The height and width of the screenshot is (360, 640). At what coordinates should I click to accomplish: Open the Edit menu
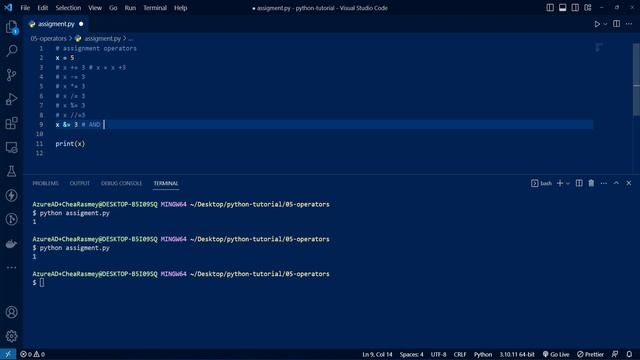point(43,8)
